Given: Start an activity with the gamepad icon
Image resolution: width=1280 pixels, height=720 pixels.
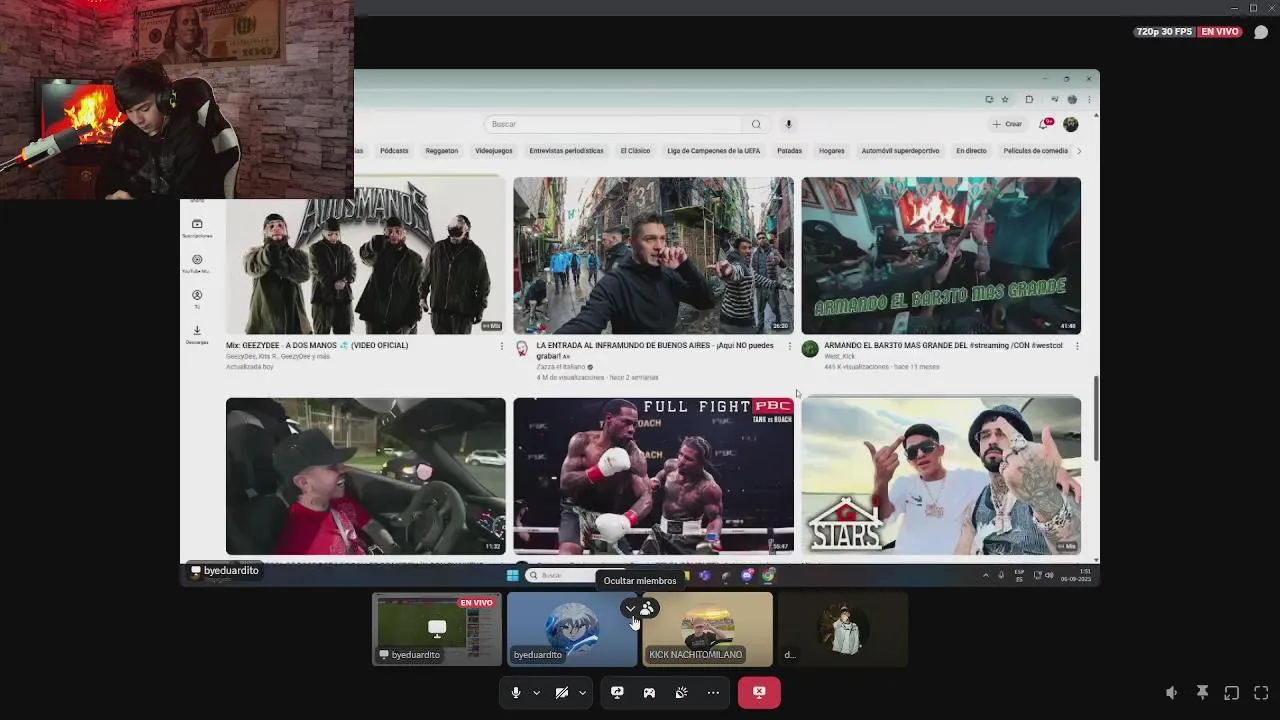Looking at the screenshot, I should (649, 692).
